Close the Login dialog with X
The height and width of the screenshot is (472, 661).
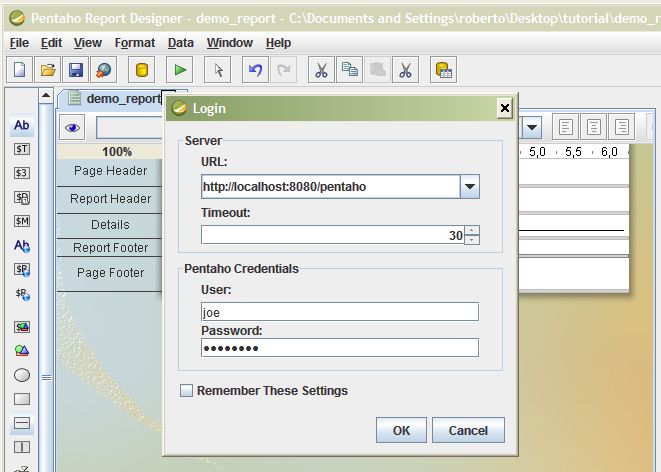point(505,108)
